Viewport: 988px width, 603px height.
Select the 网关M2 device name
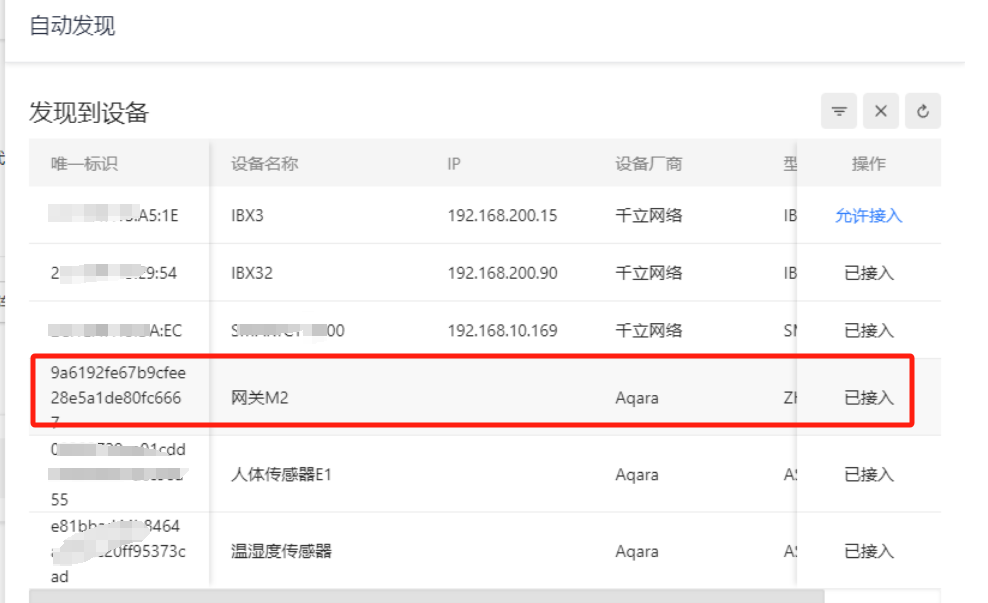[x=260, y=398]
